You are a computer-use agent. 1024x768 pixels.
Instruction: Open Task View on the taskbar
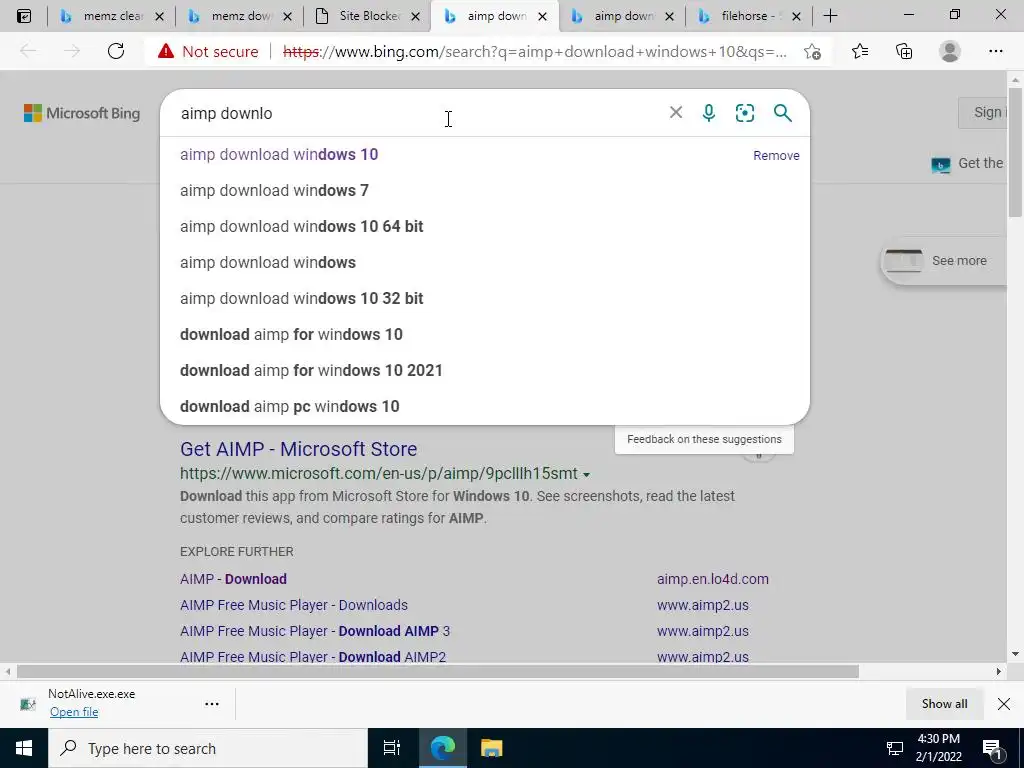391,748
